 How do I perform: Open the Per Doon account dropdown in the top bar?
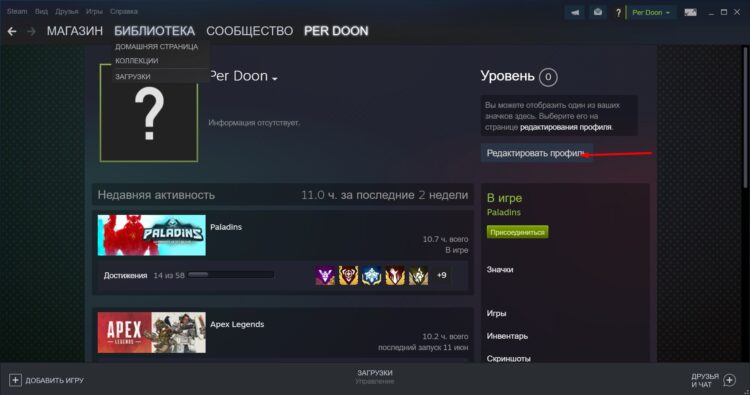[x=651, y=12]
